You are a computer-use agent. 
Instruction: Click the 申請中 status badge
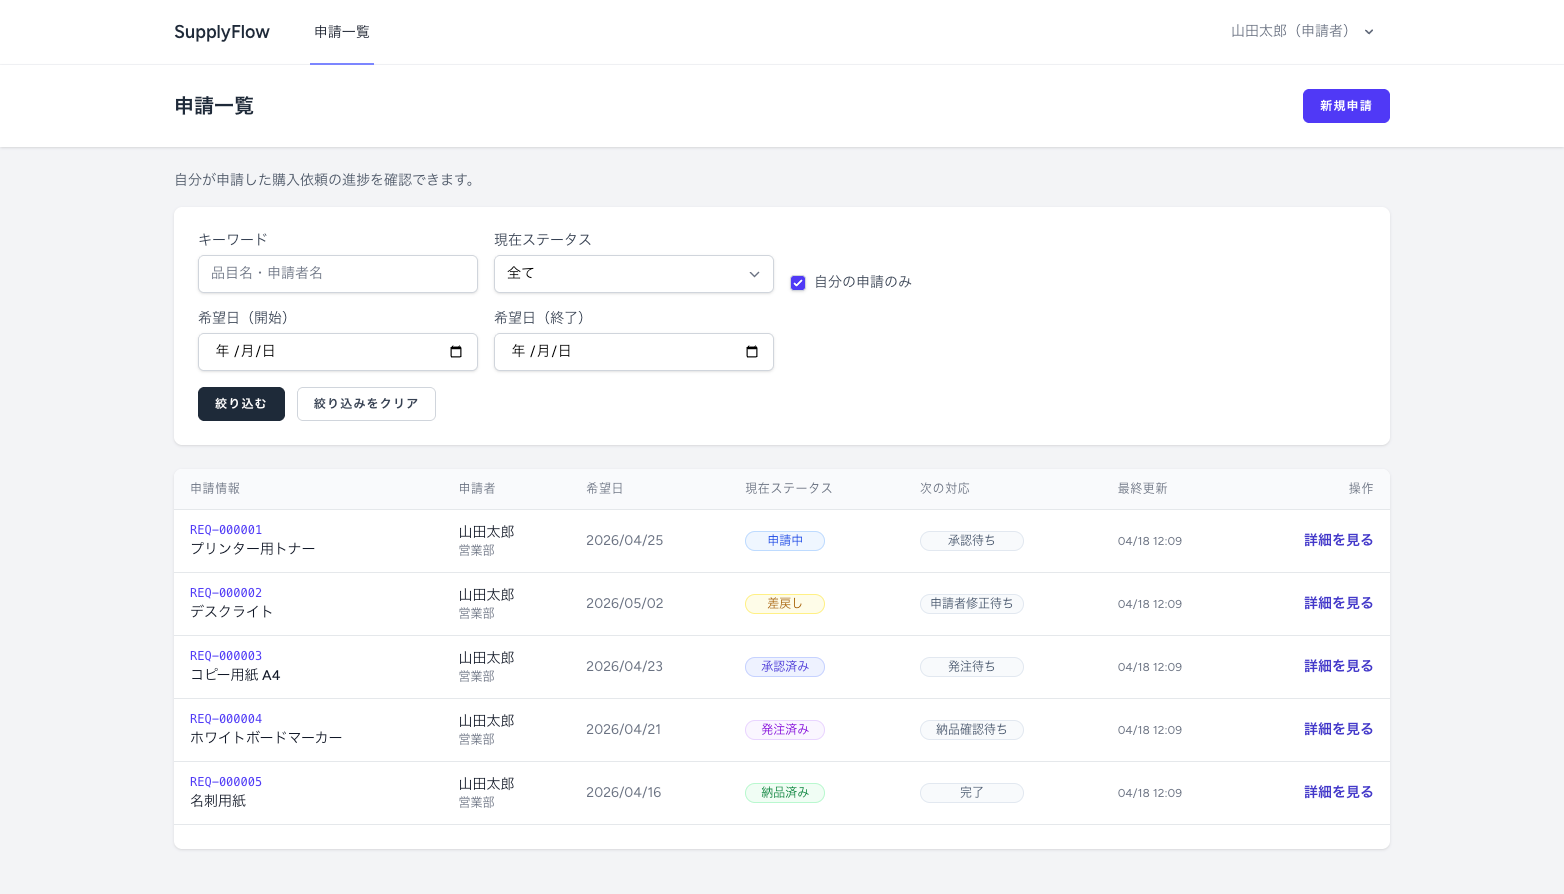pyautogui.click(x=785, y=541)
